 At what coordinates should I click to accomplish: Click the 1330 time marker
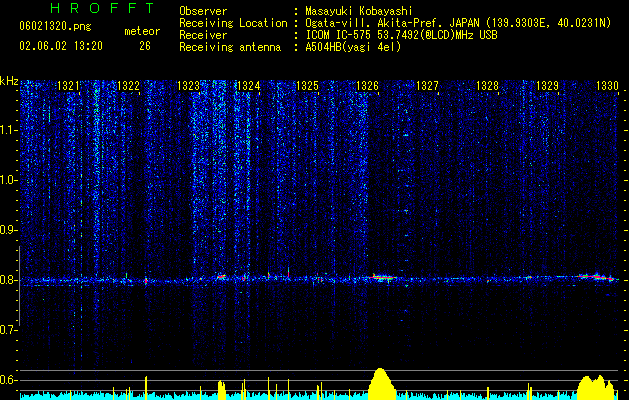click(607, 86)
